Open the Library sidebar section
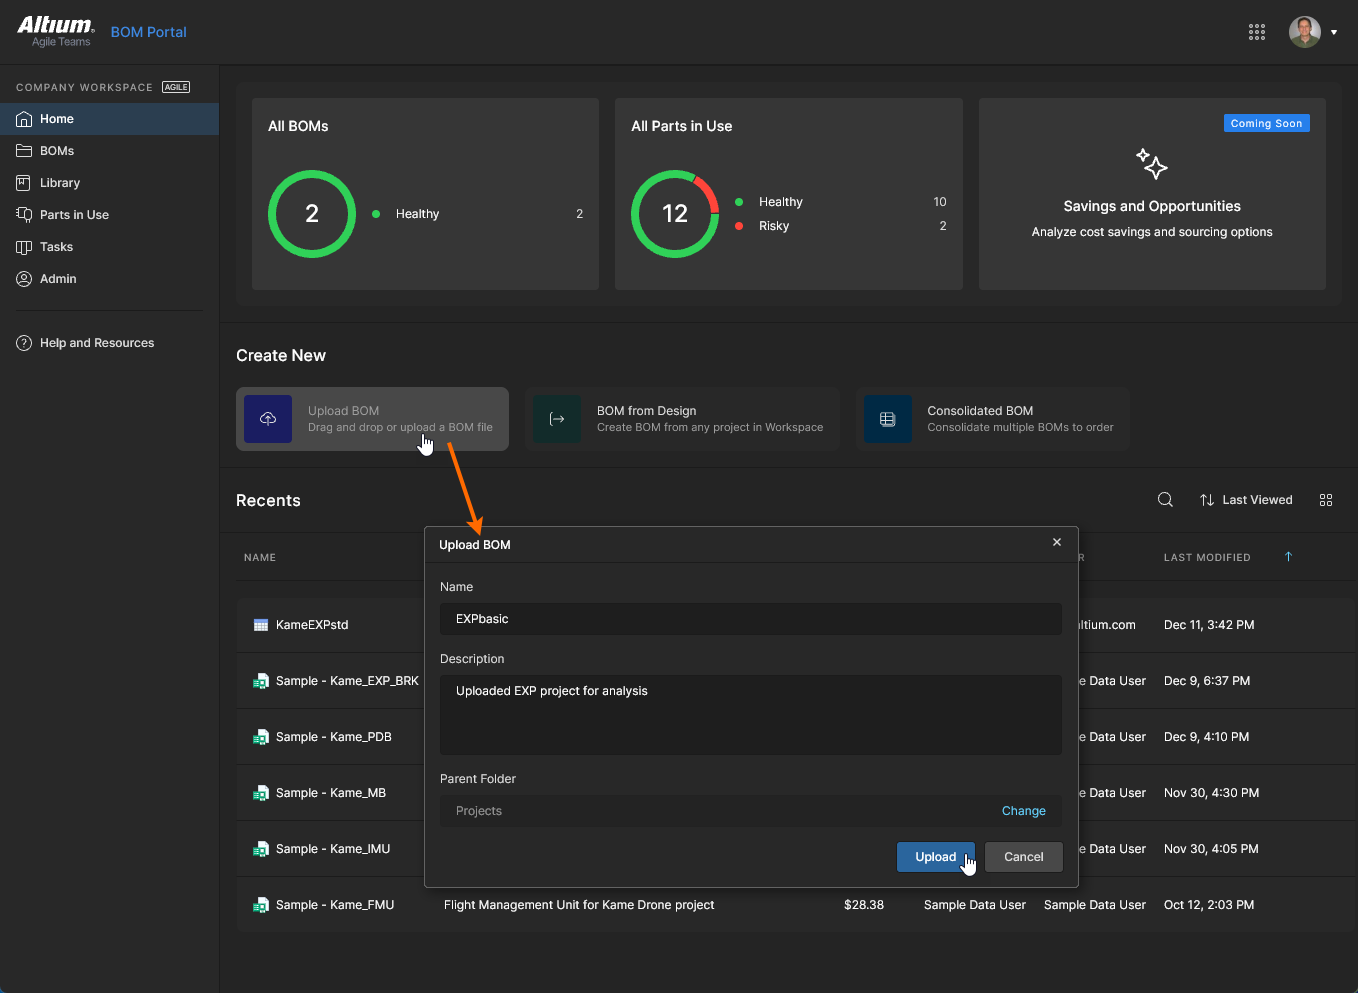 click(60, 183)
